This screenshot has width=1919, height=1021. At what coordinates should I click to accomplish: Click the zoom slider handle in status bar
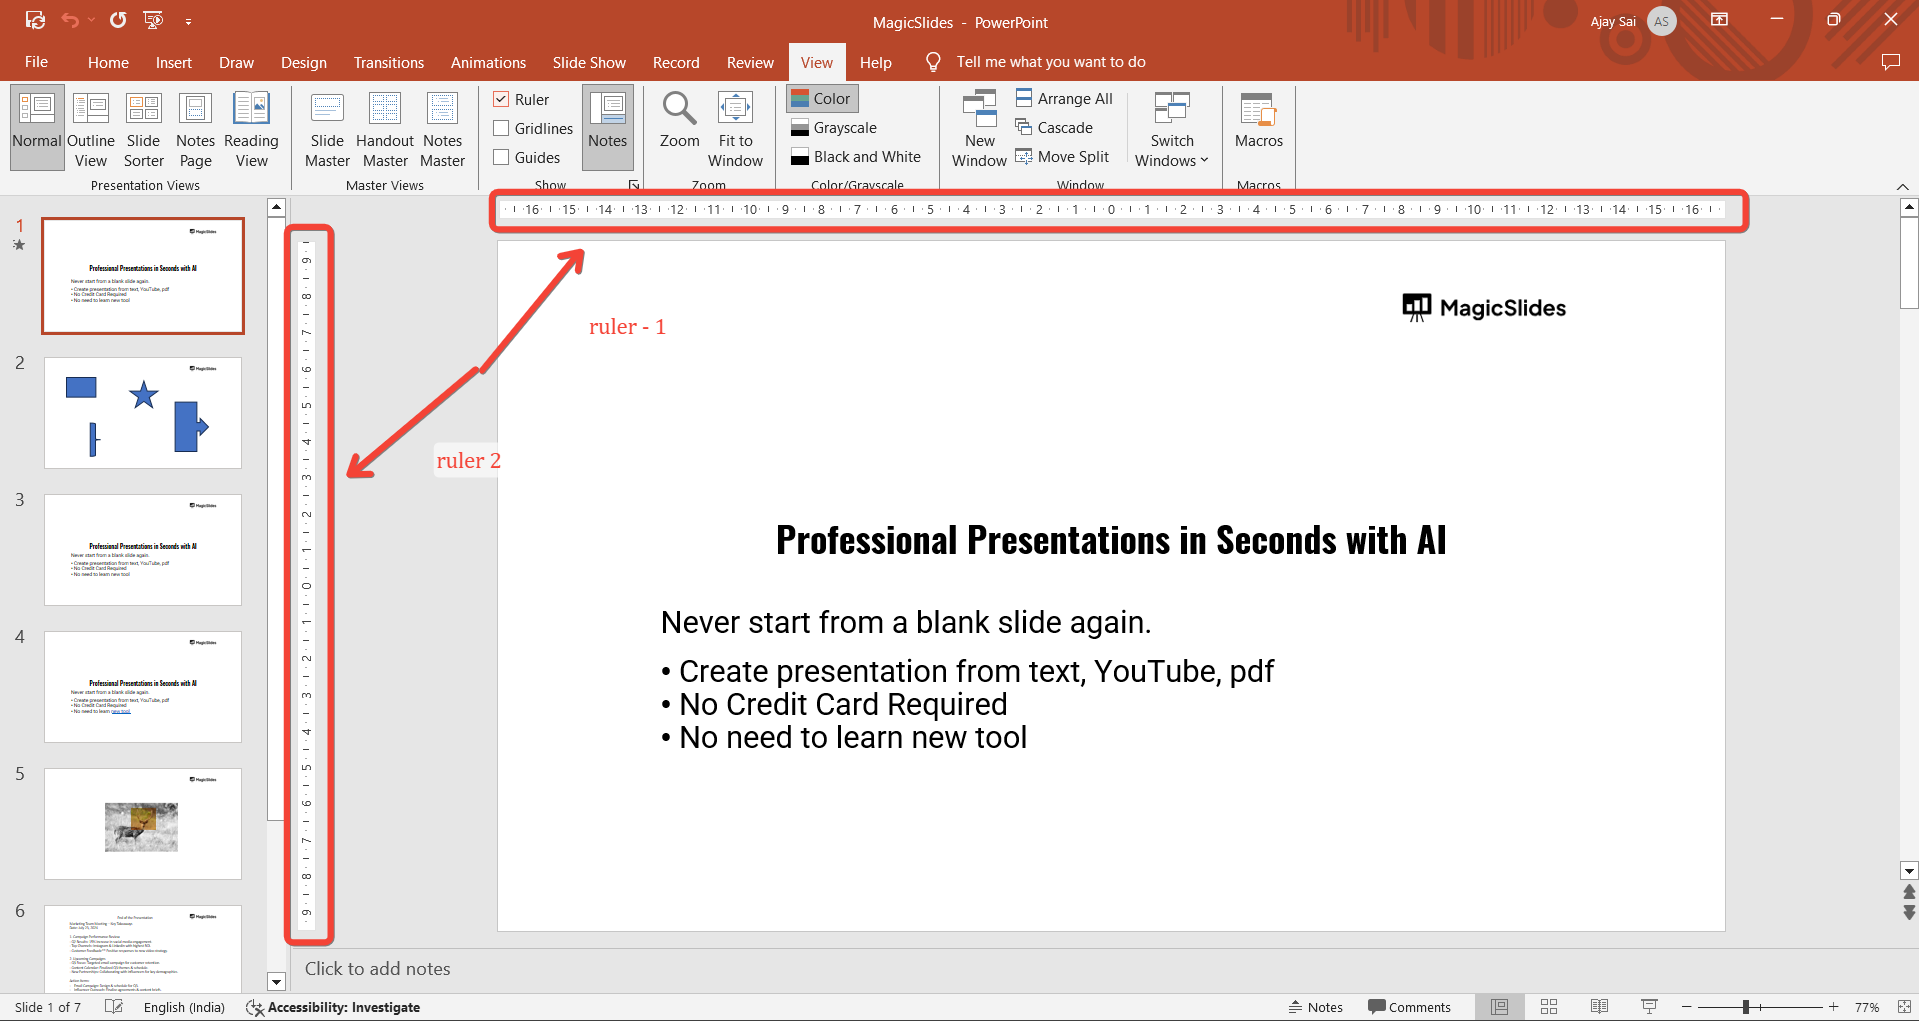click(1745, 1007)
